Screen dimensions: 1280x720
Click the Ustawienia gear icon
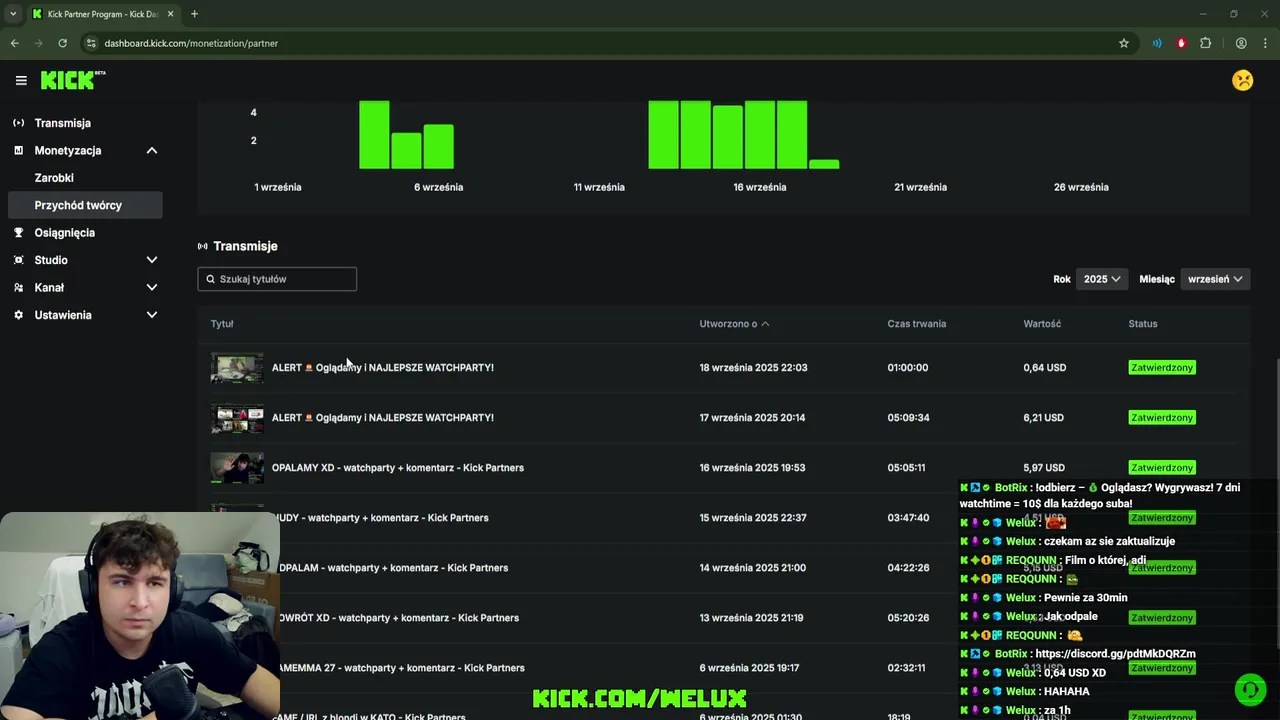19,315
